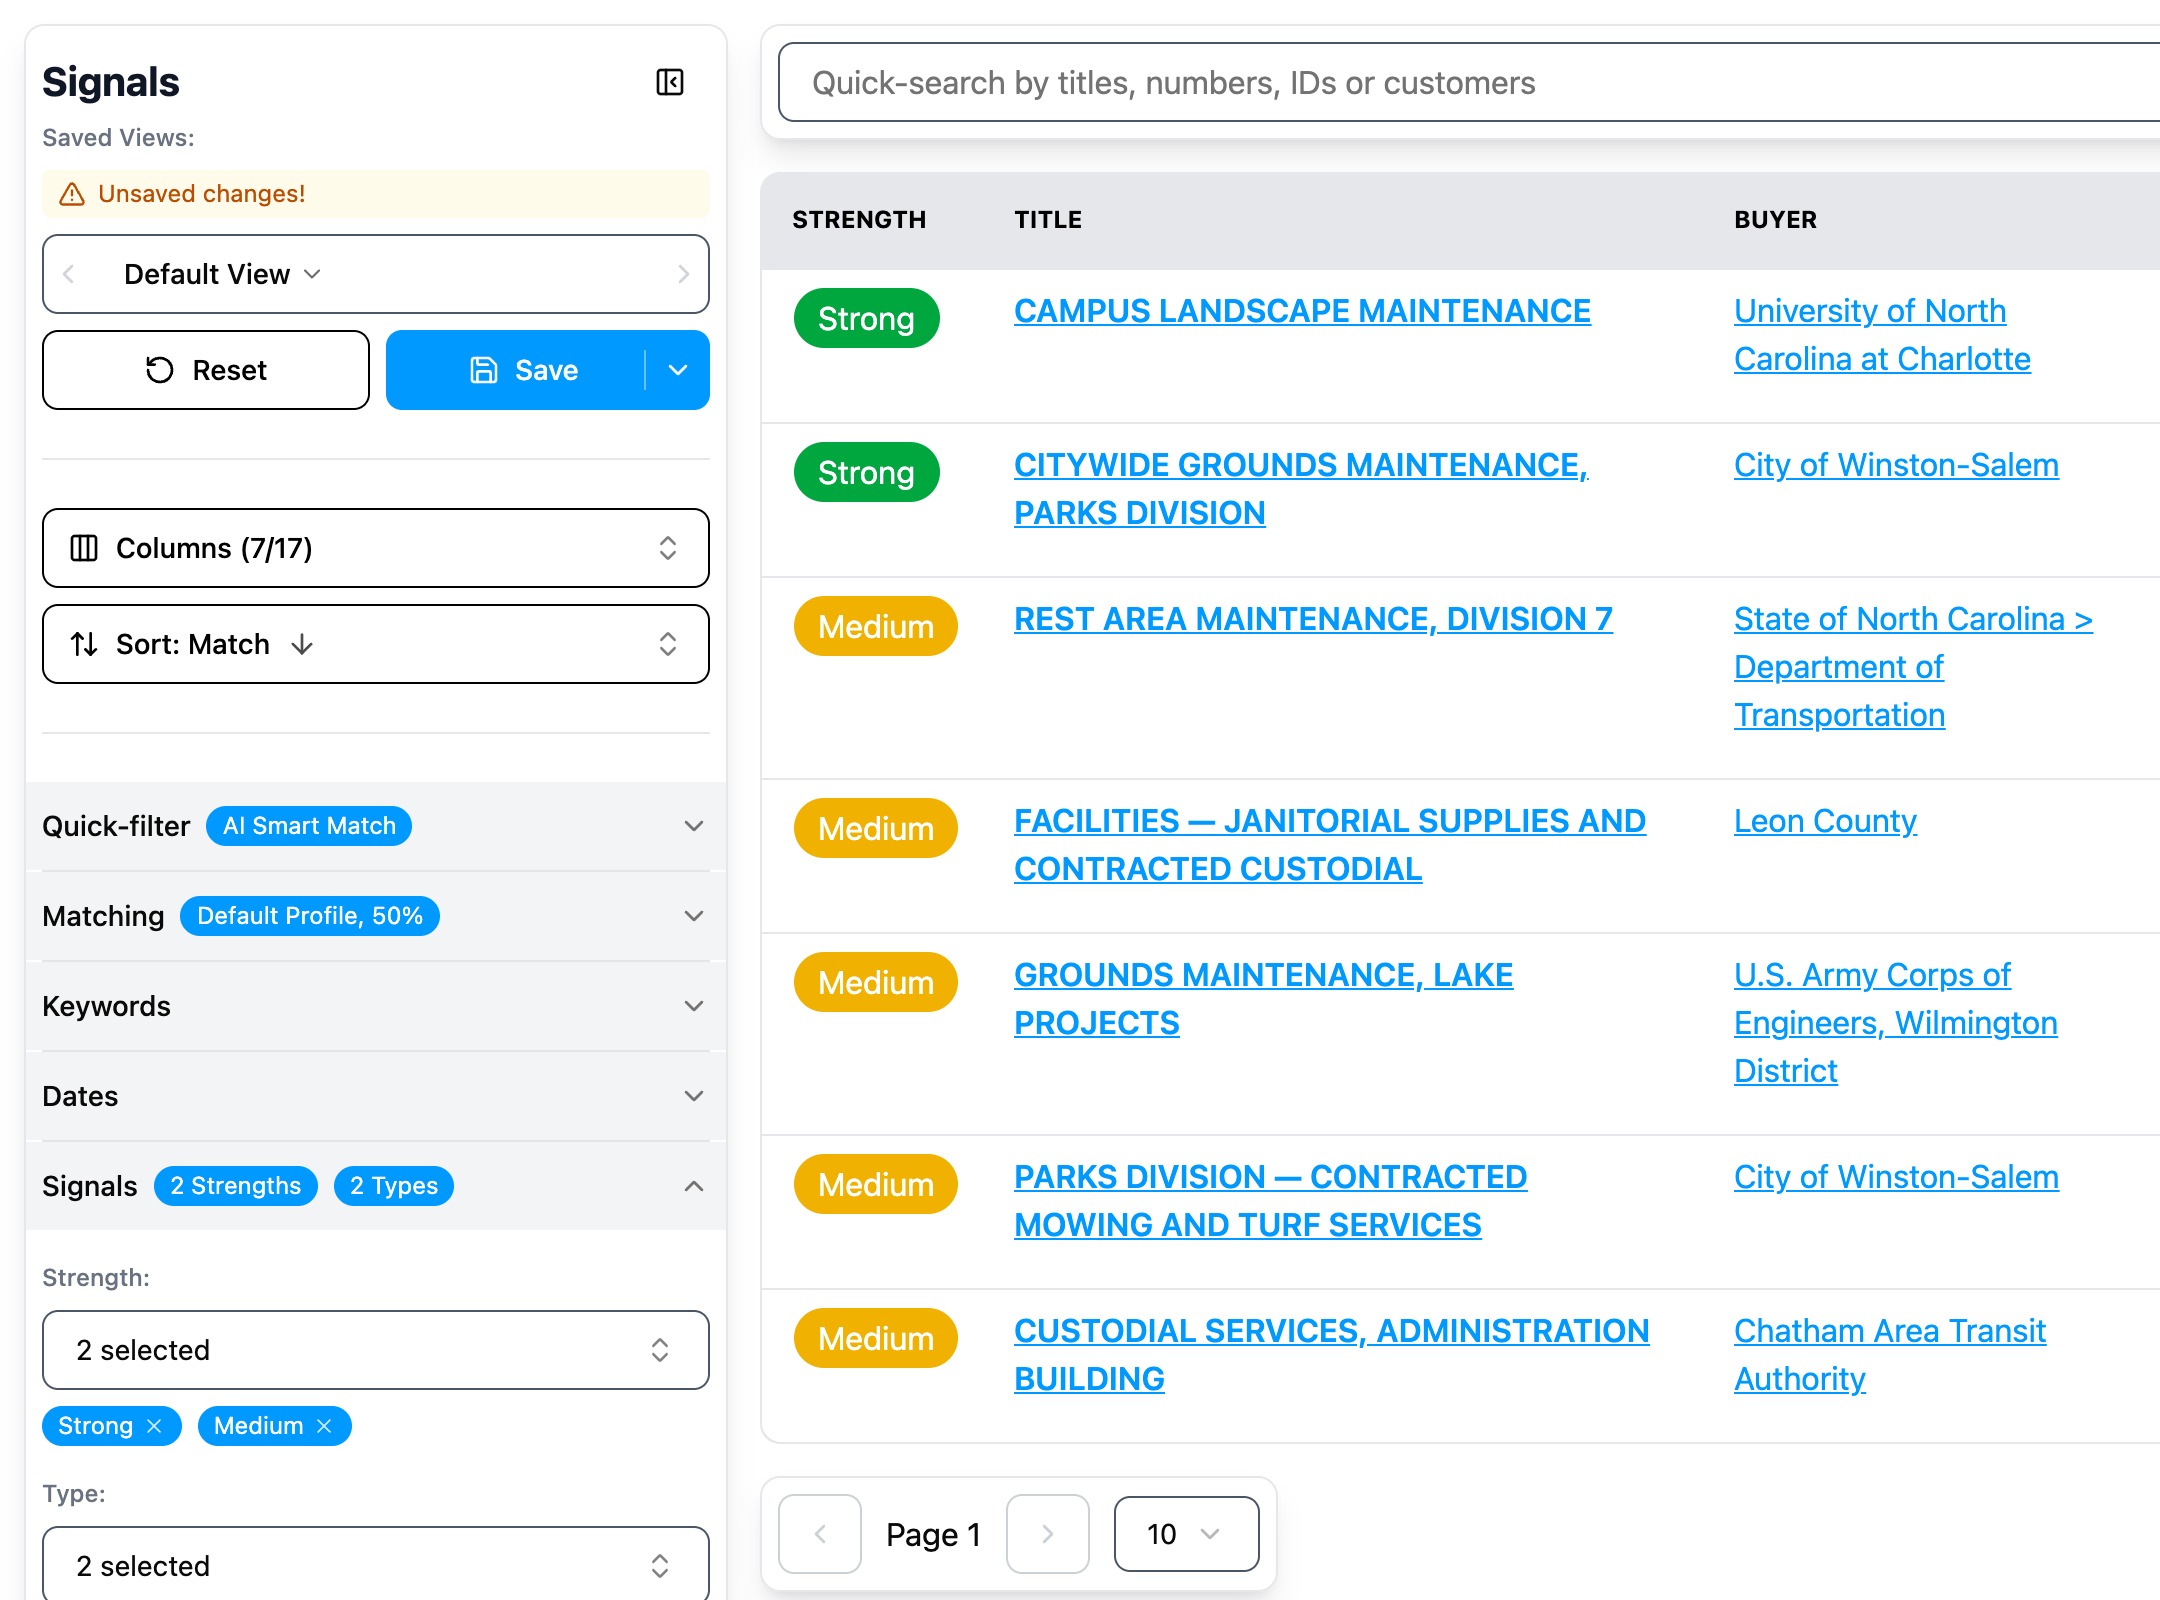The height and width of the screenshot is (1600, 2160).
Task: Click the TITLE column header
Action: click(x=1048, y=220)
